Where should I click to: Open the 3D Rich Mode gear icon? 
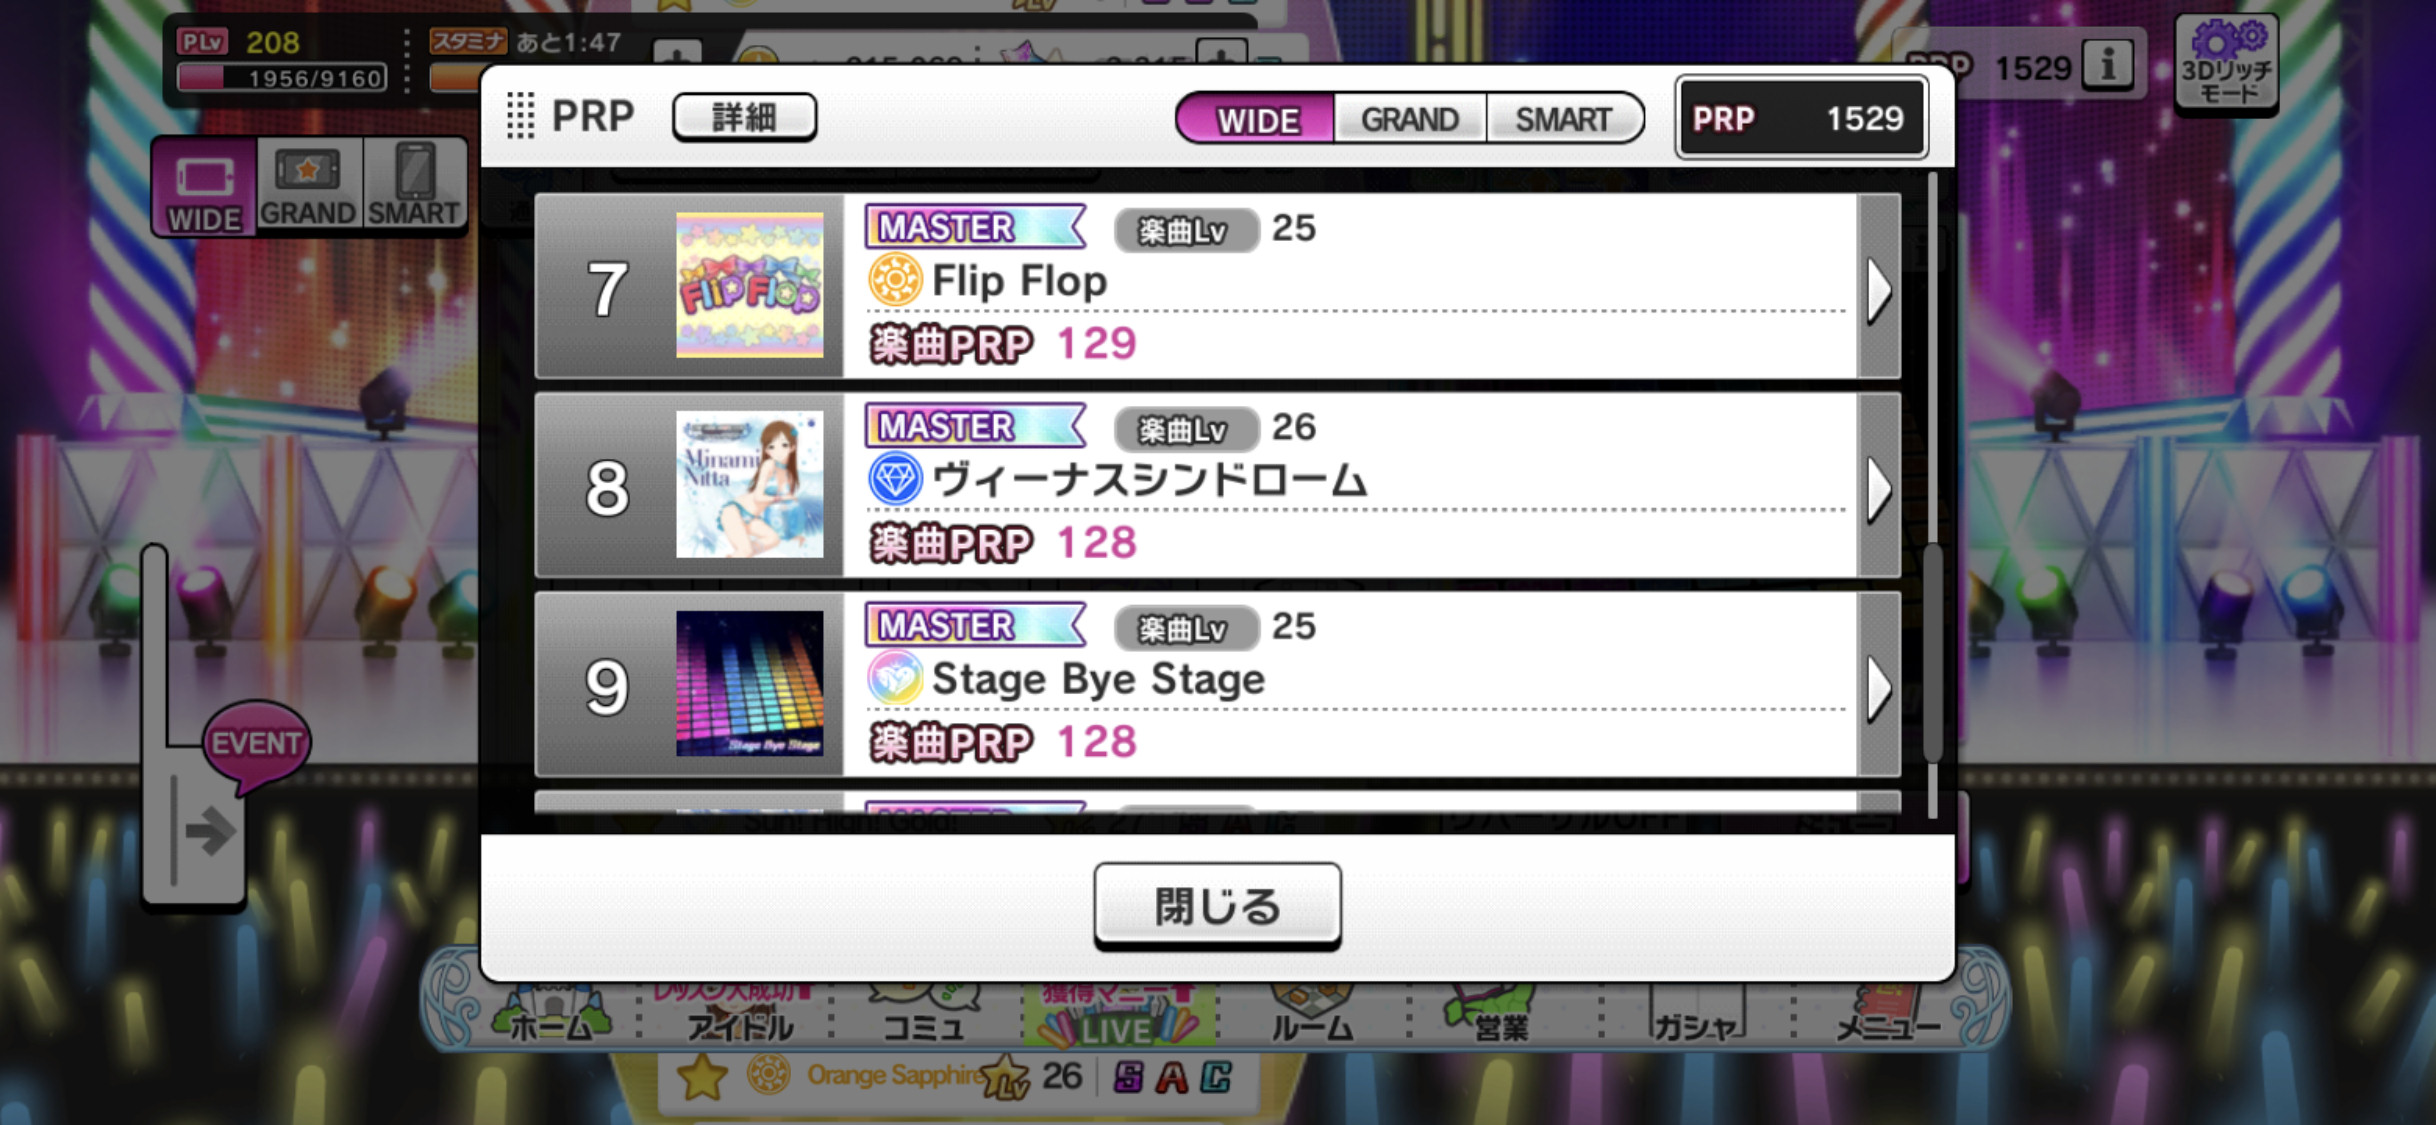[x=2226, y=63]
